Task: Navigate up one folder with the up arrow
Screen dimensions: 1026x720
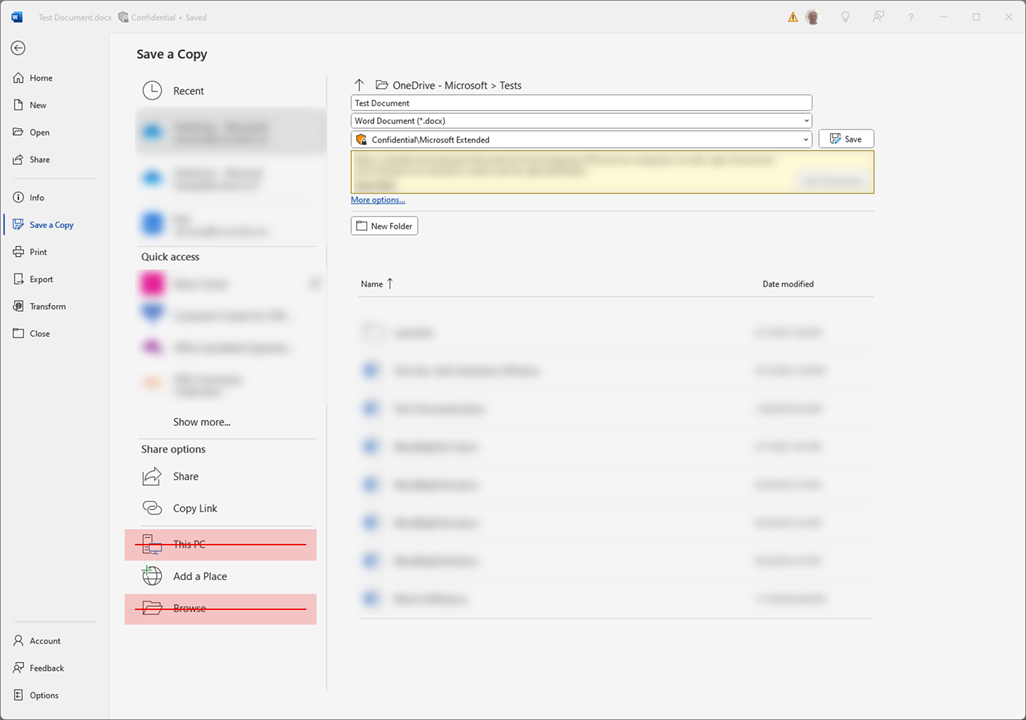Action: pos(359,85)
